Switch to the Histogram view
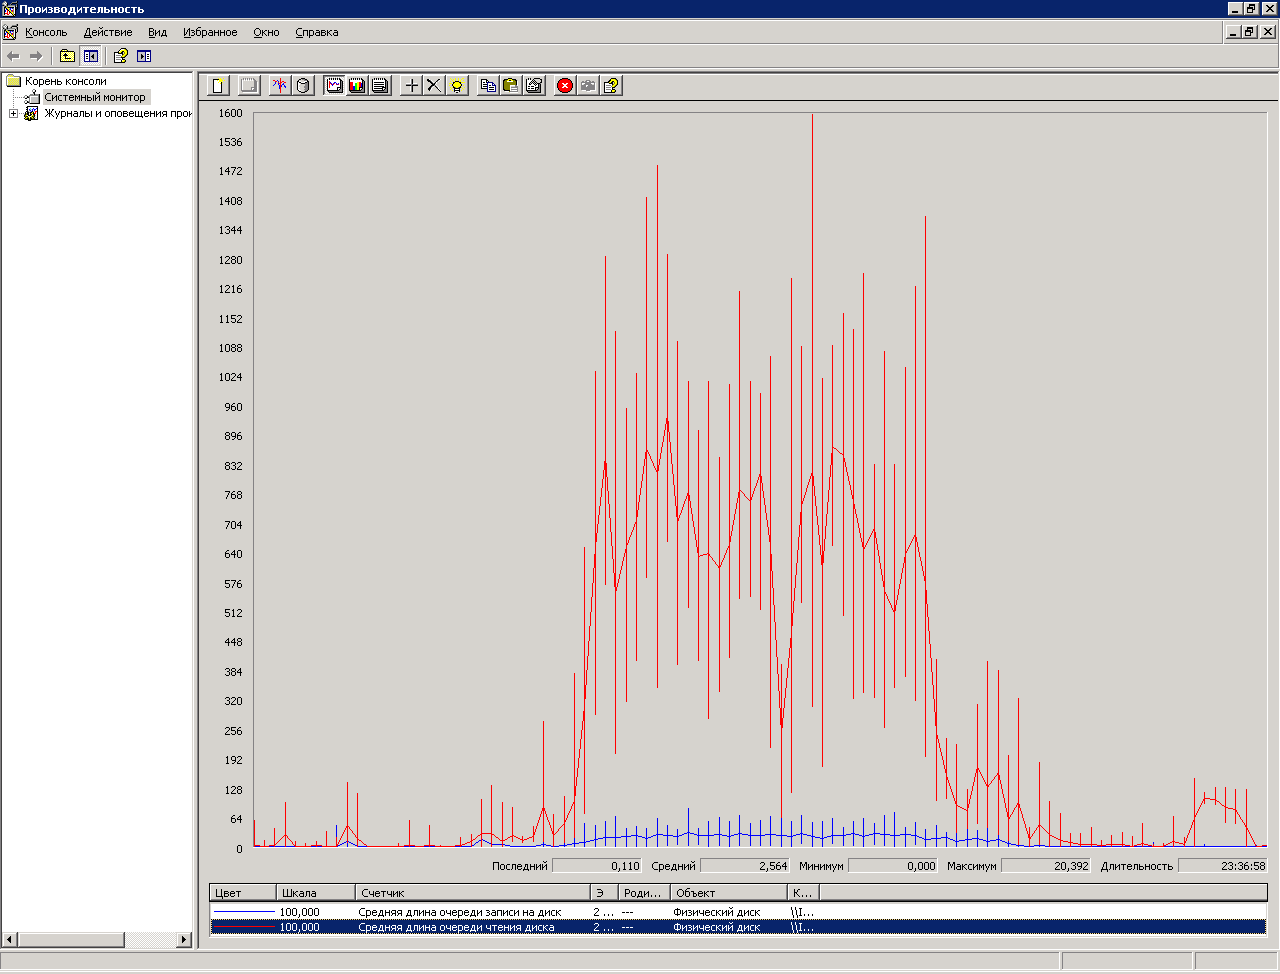Screen dimensions: 1280x974 pyautogui.click(x=357, y=86)
